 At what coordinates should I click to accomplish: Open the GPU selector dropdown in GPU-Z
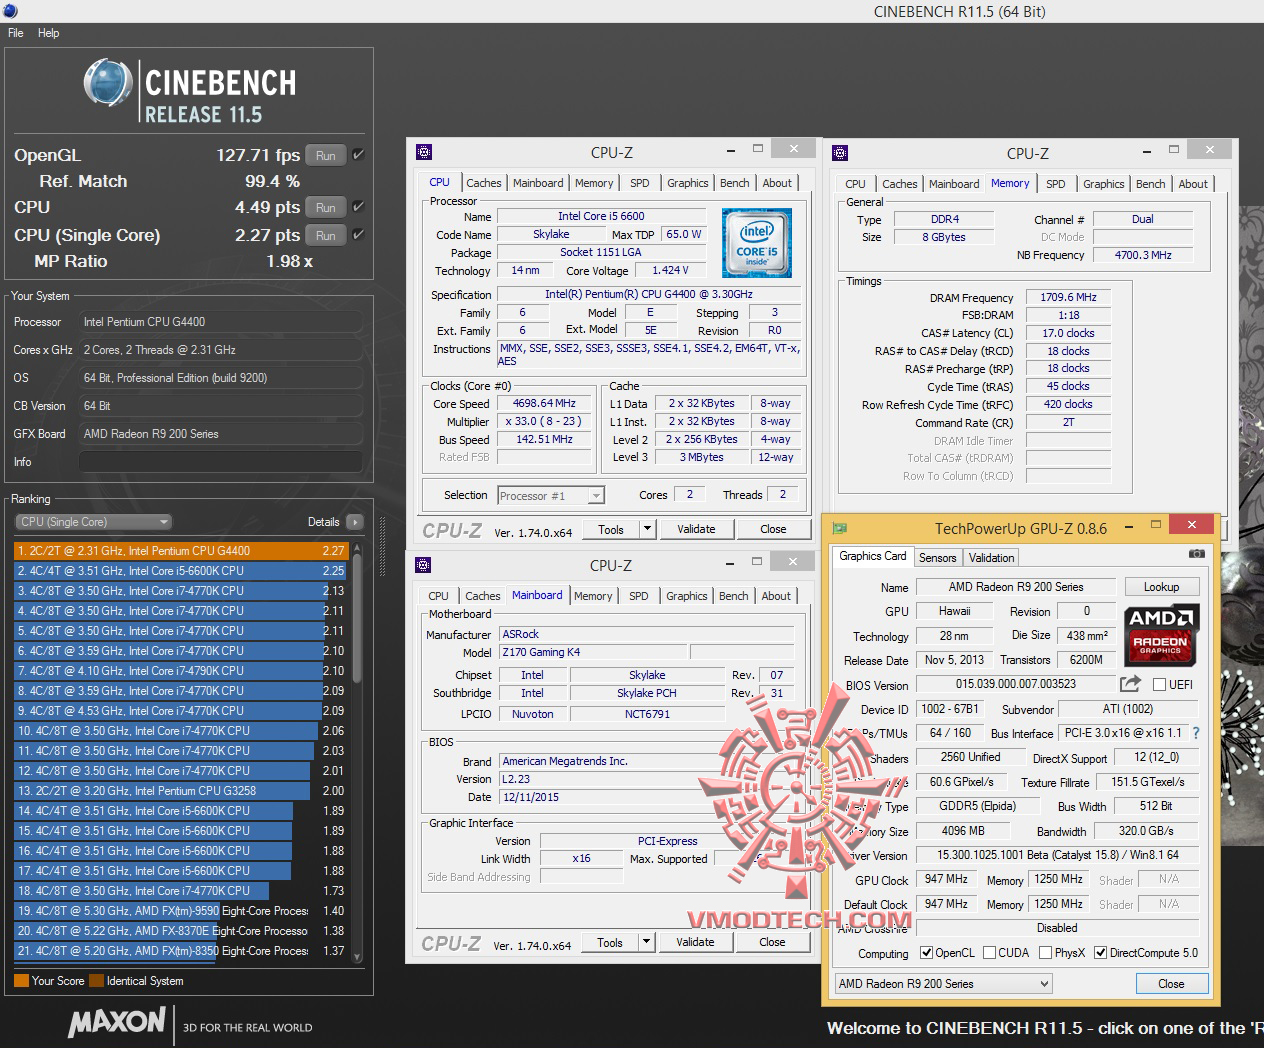[x=944, y=984]
